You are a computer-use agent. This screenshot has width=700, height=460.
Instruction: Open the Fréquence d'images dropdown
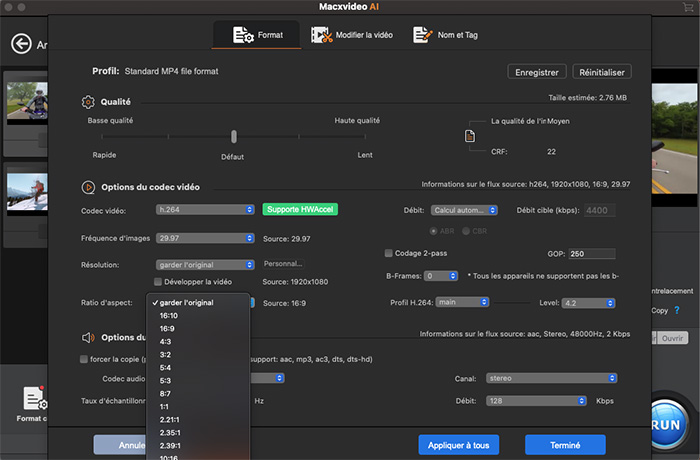(x=205, y=238)
